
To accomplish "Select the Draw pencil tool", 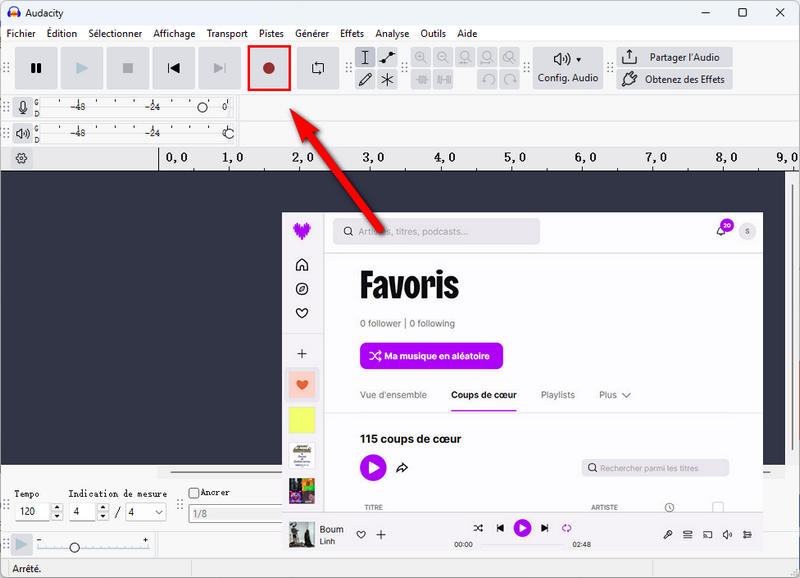I will pyautogui.click(x=365, y=79).
